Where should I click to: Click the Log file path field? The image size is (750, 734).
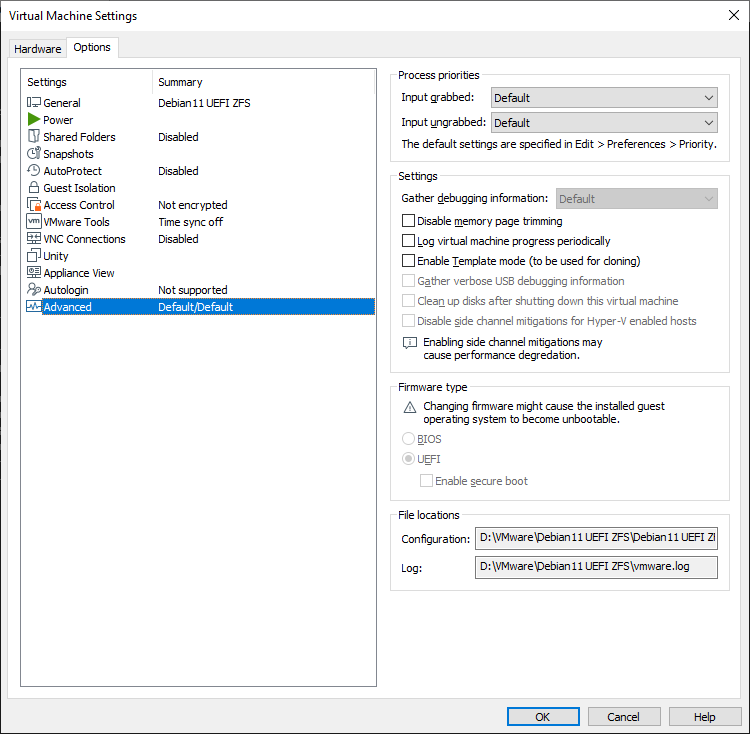[596, 567]
